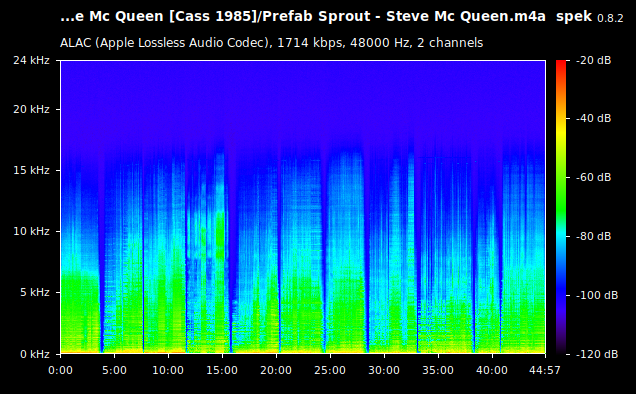The width and height of the screenshot is (636, 394).
Task: Click the '10 kHz' frequency label
Action: [31, 231]
